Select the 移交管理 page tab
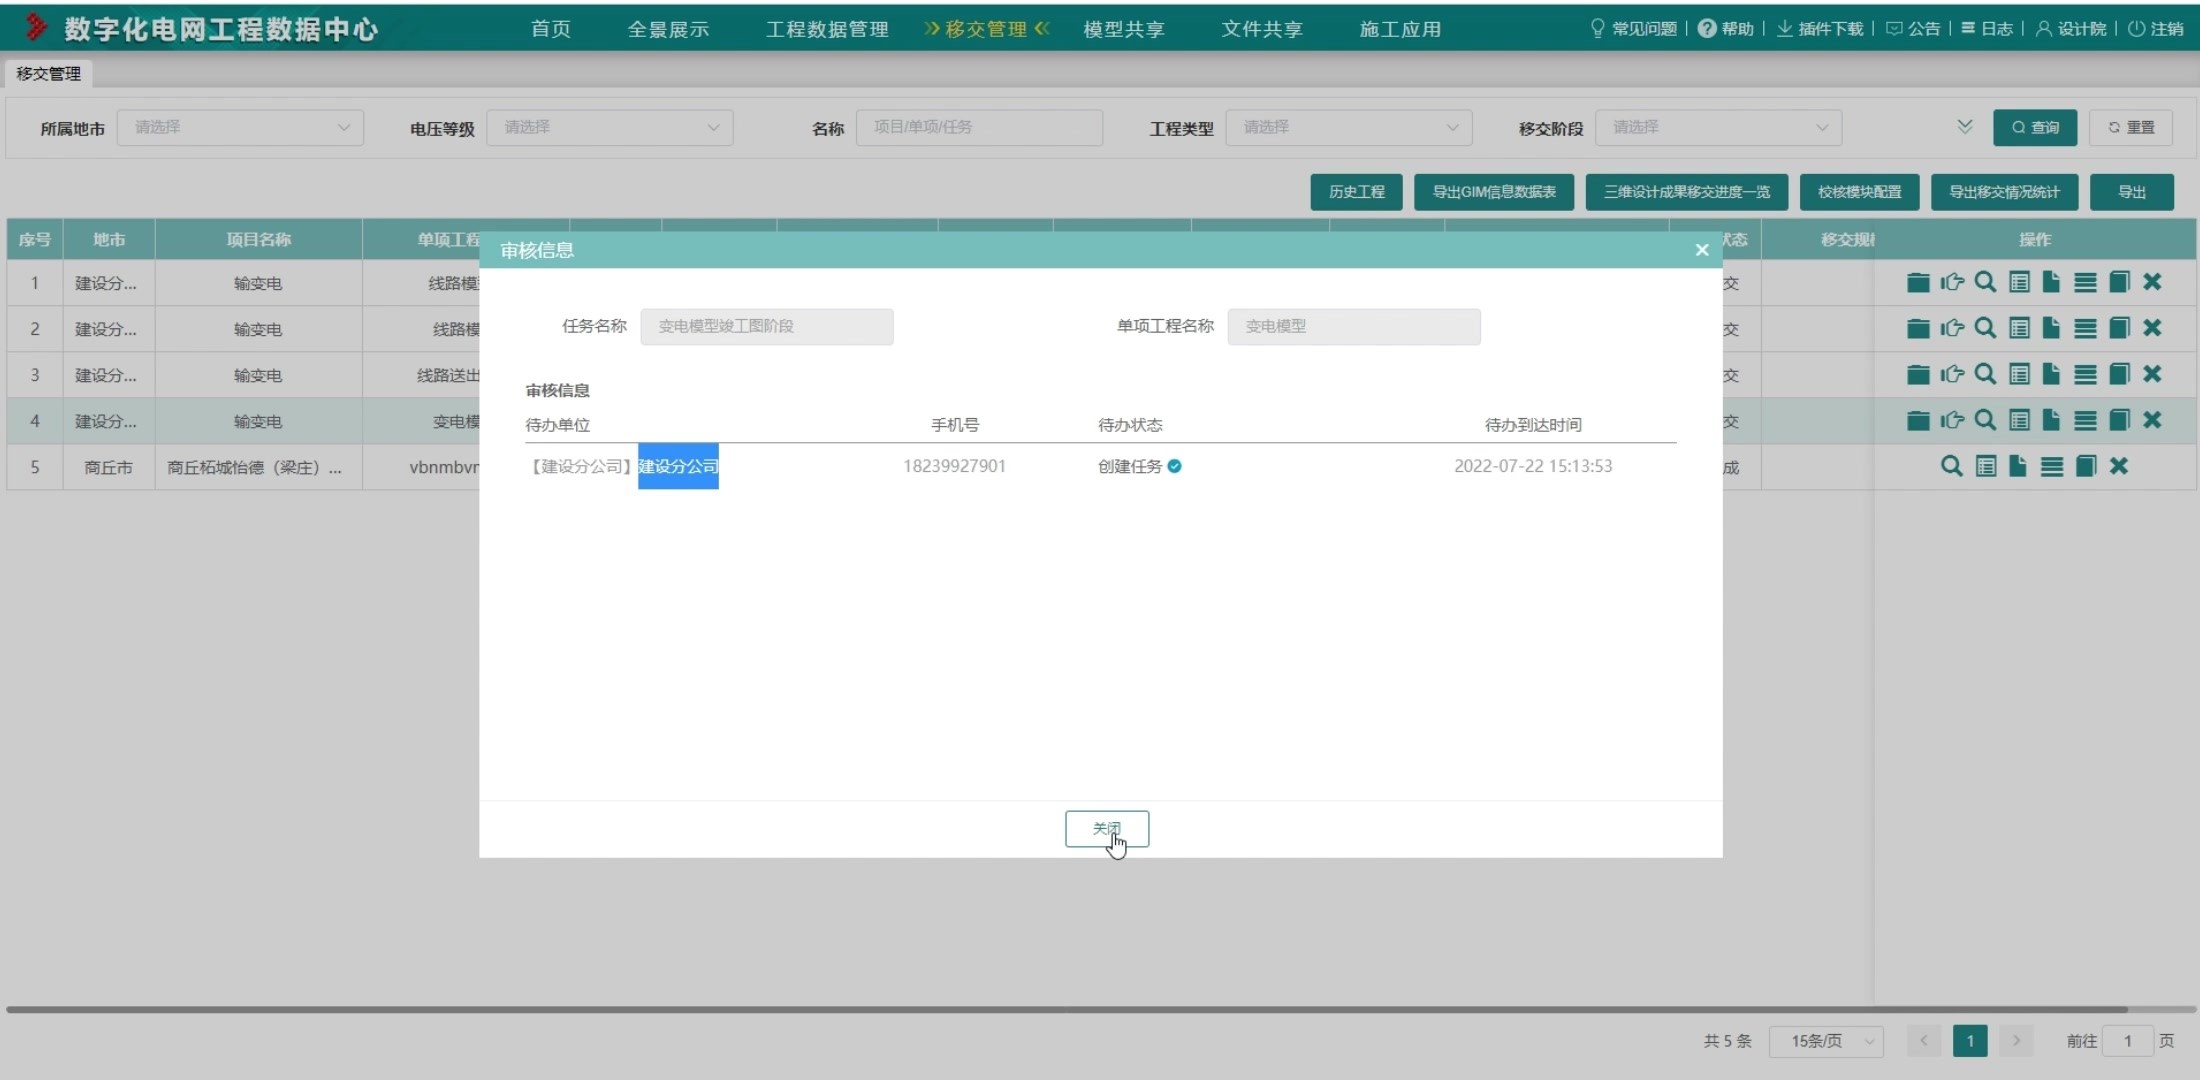The height and width of the screenshot is (1080, 2200). point(48,74)
